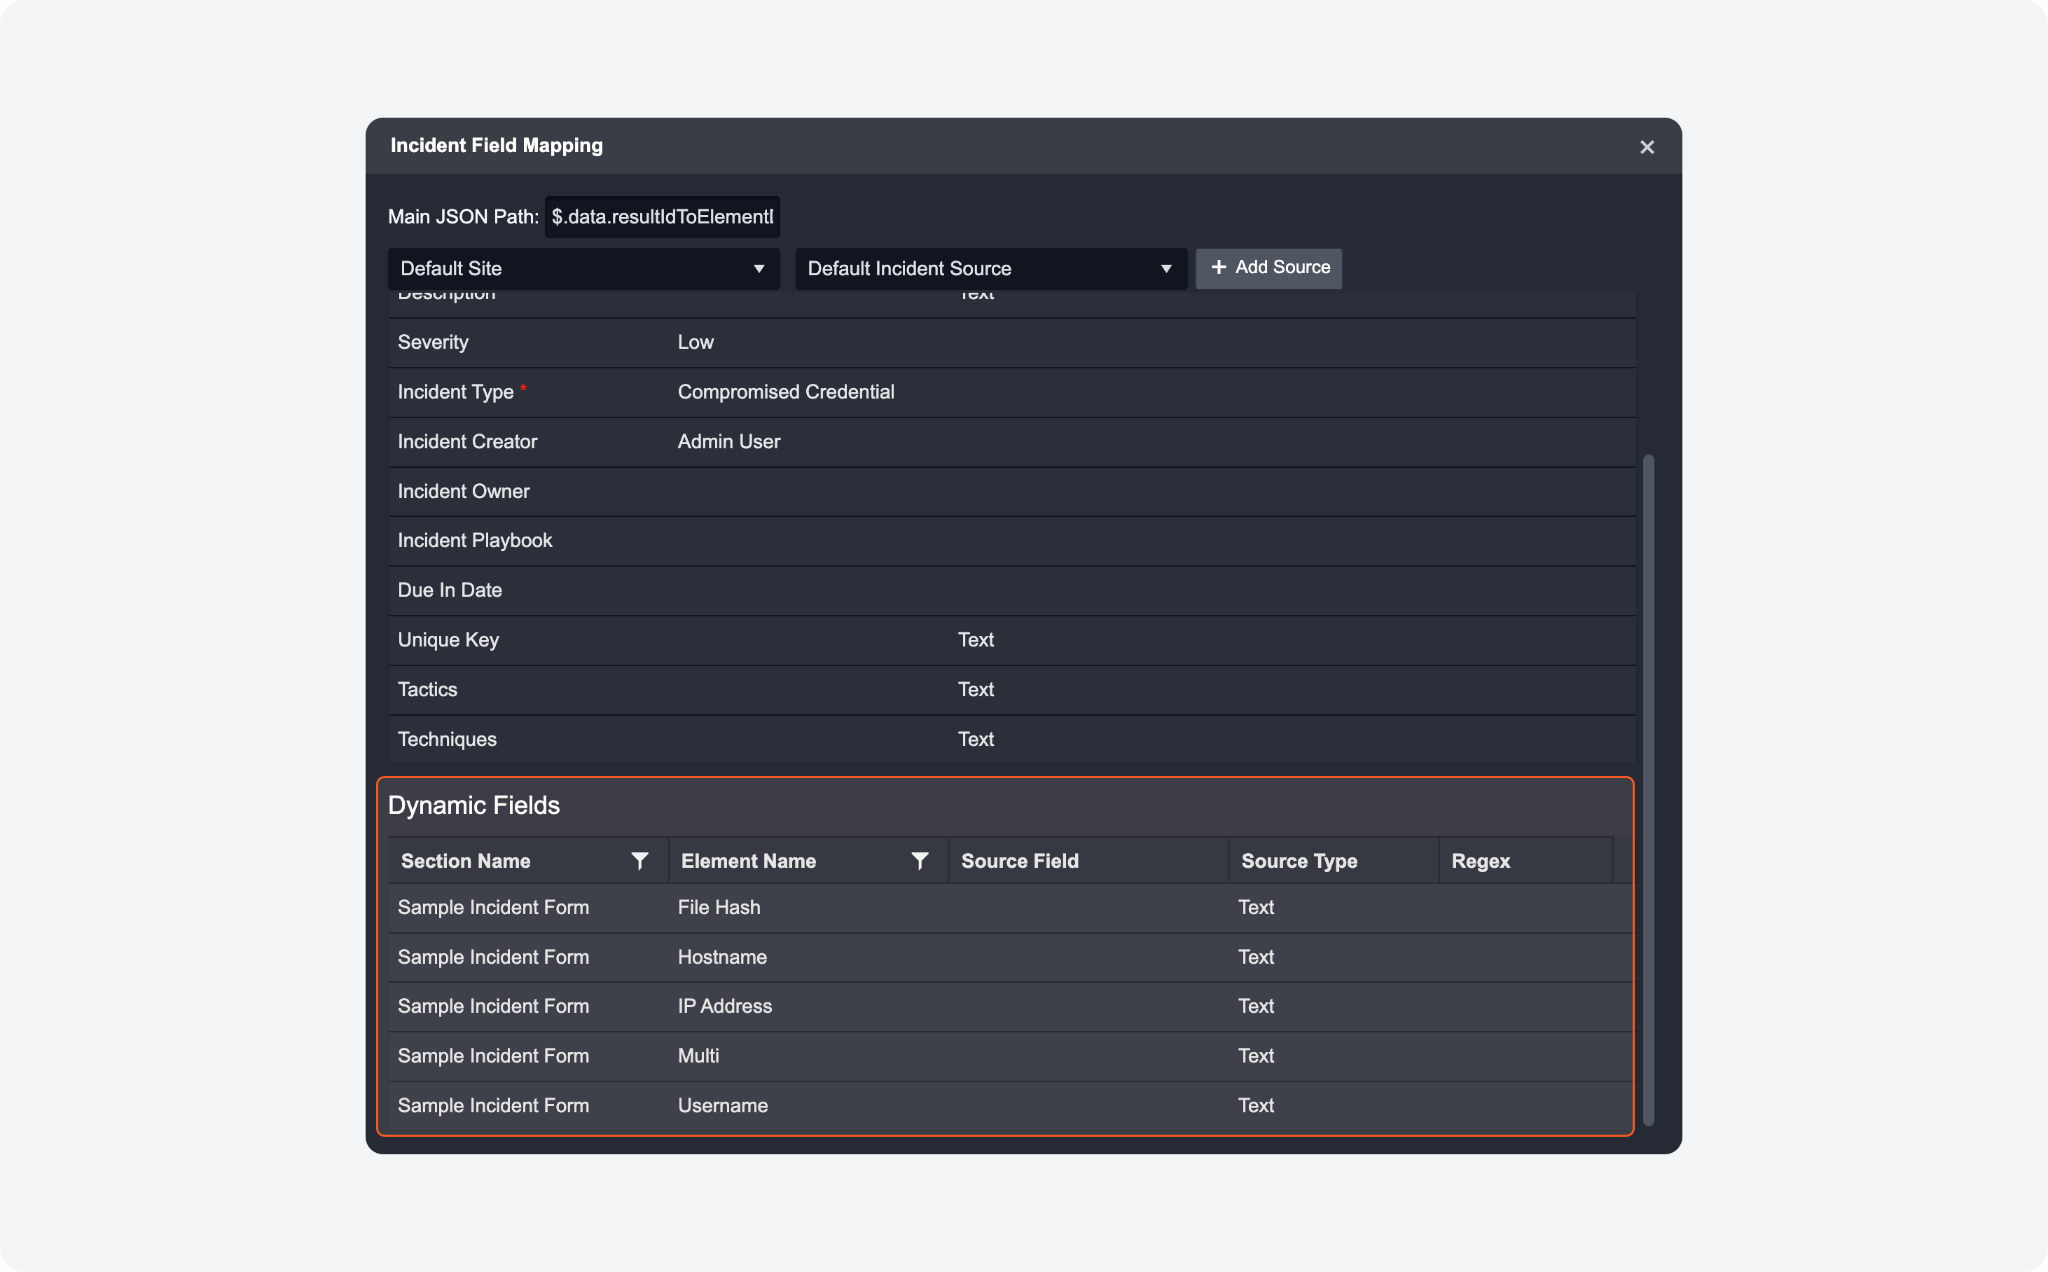The image size is (2048, 1272).
Task: Open the Default Site dropdown
Action: pos(583,269)
